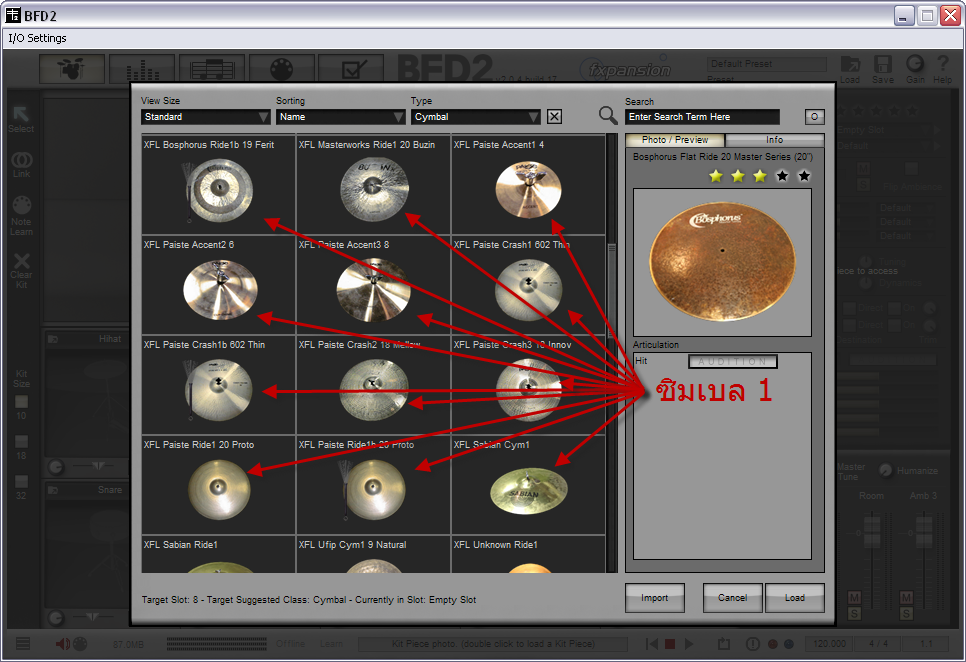Click the transport Play button
The height and width of the screenshot is (662, 966).
click(x=689, y=644)
